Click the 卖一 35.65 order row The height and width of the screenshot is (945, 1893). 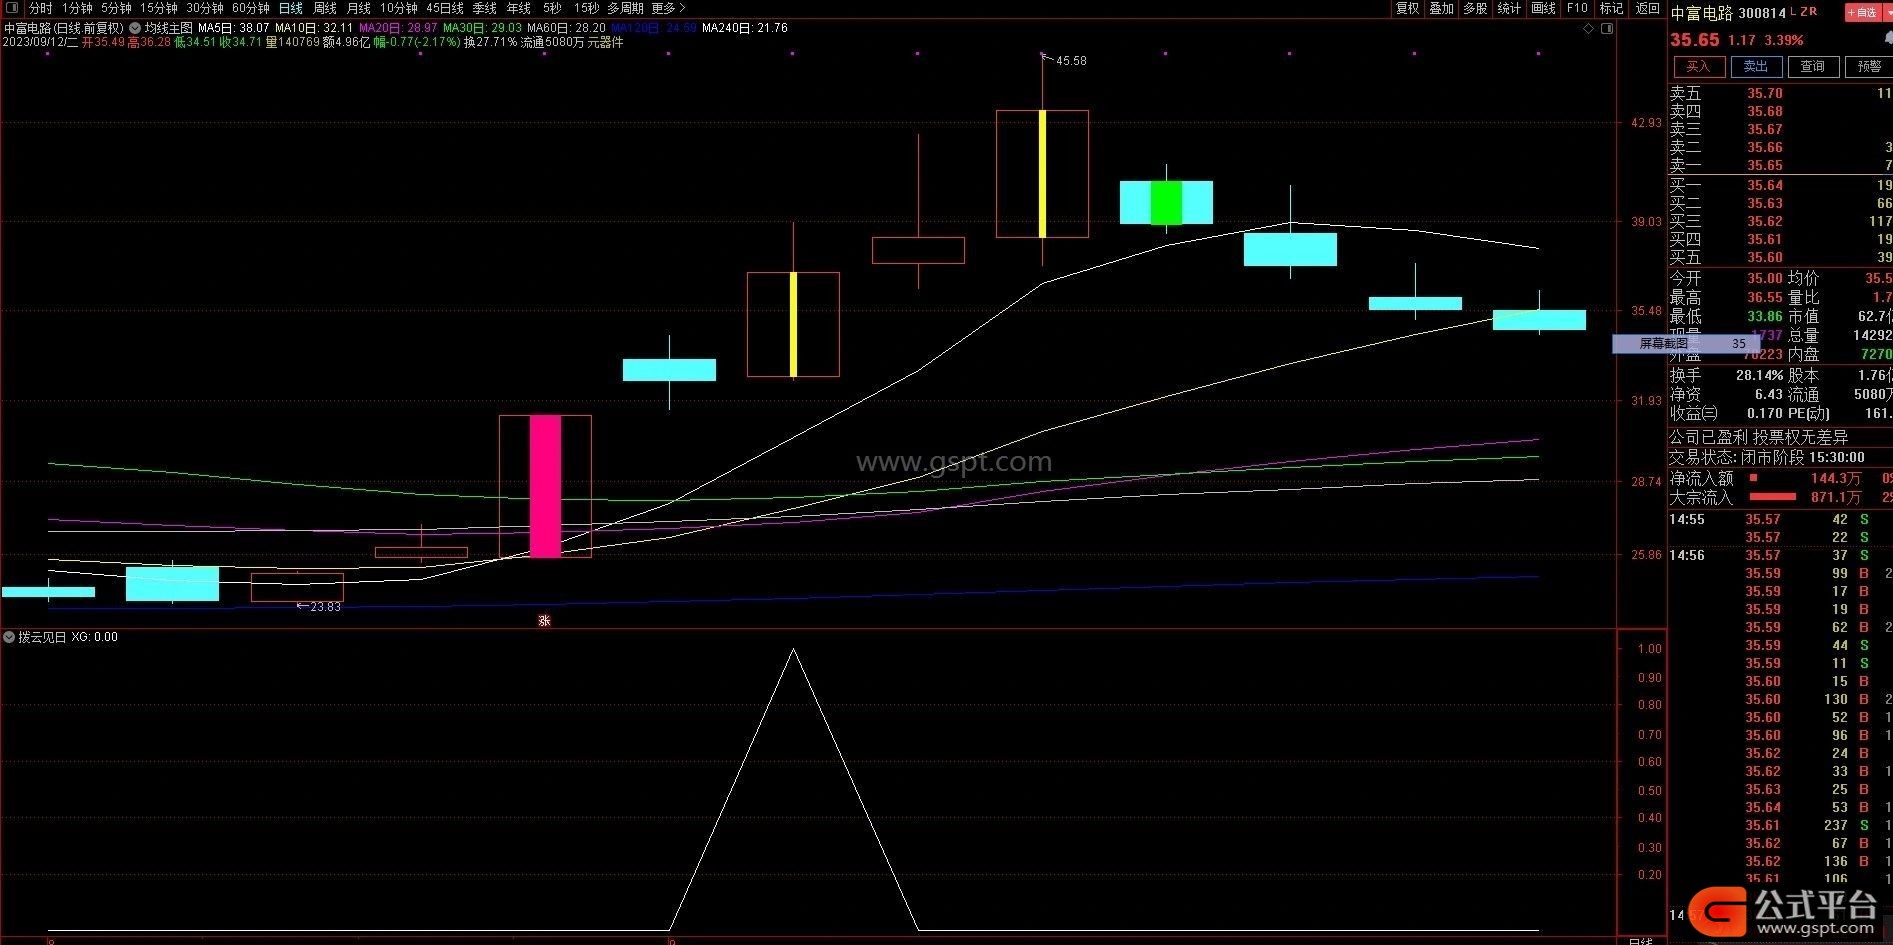pyautogui.click(x=1780, y=165)
